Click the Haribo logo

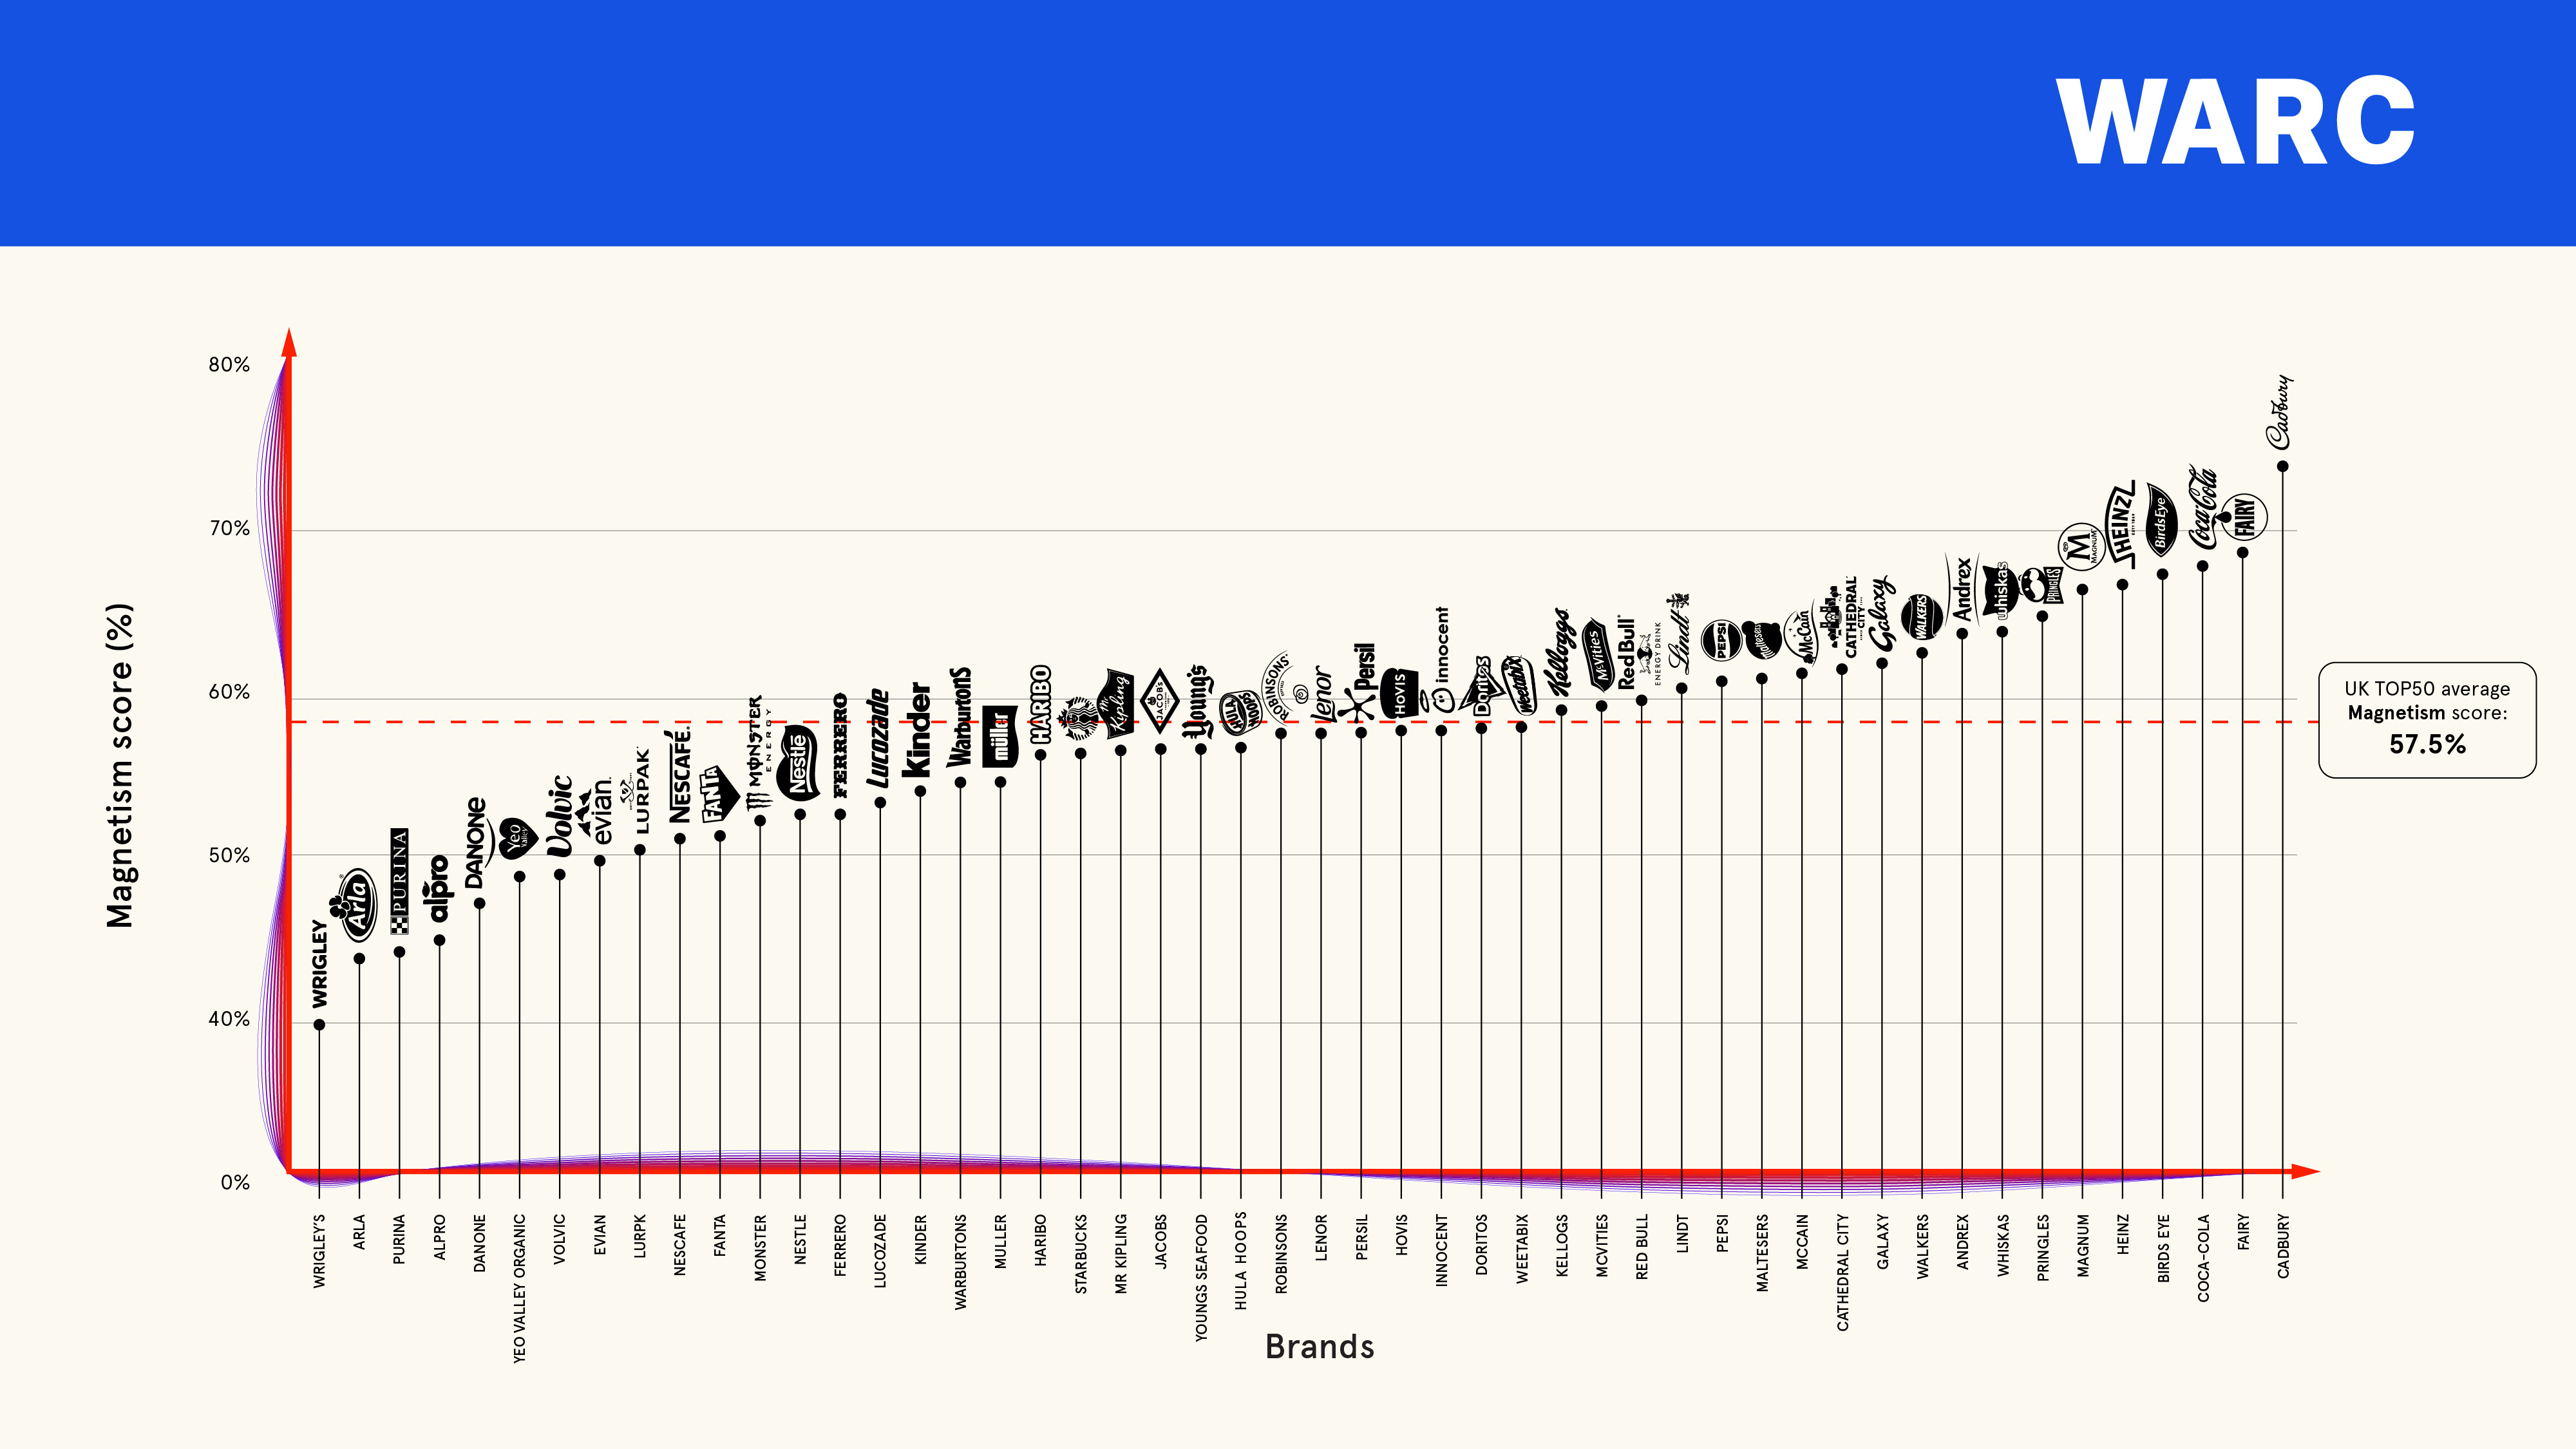(x=1040, y=704)
